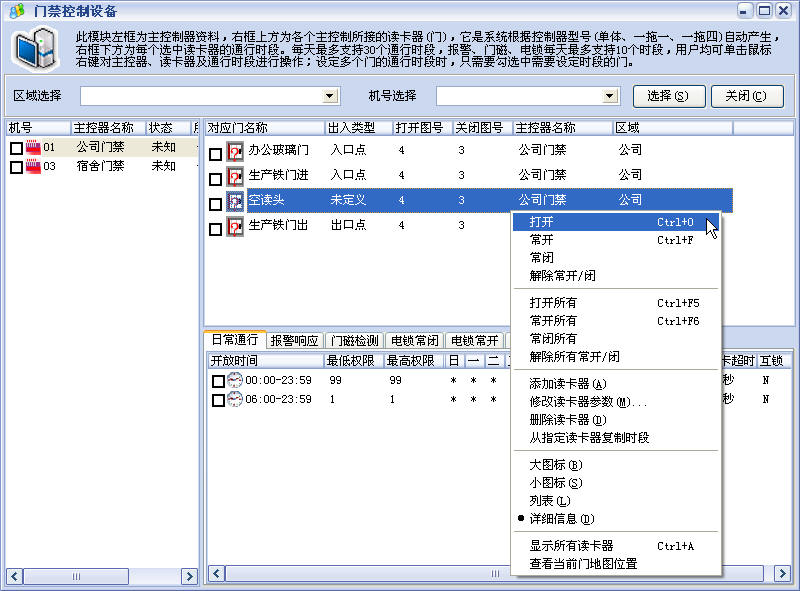Switch to the 报警响应 tab
800x591 pixels.
294,341
